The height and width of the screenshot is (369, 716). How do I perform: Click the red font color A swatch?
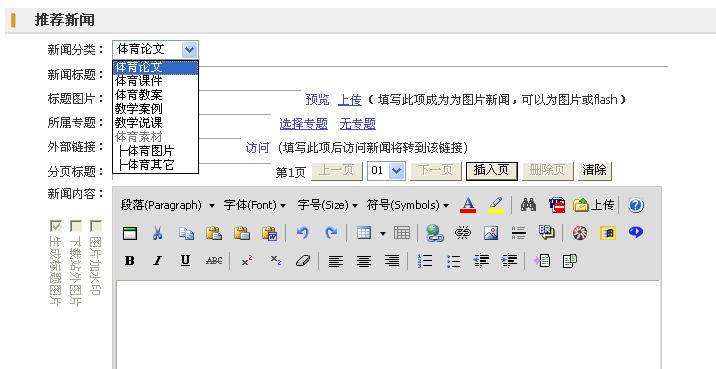coord(468,205)
